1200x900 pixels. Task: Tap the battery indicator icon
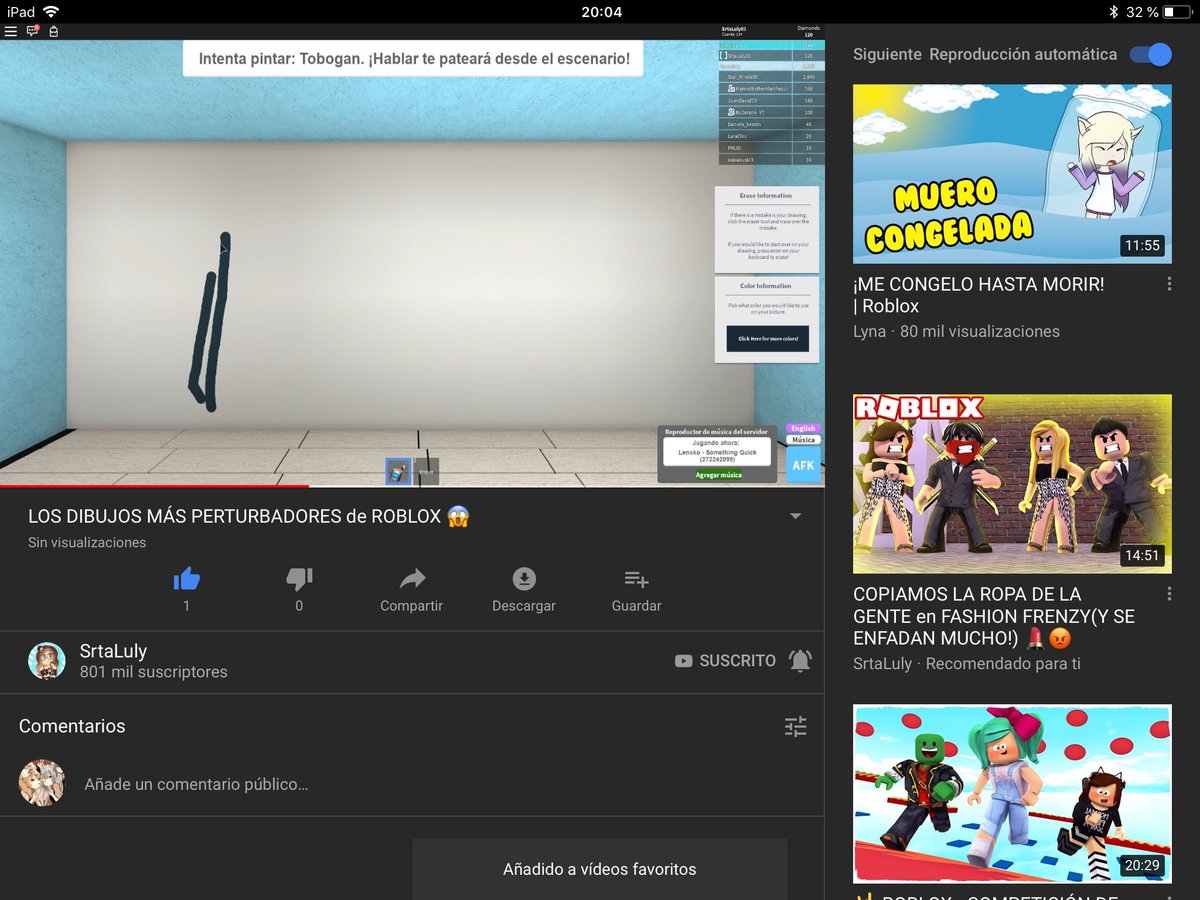click(x=1178, y=12)
